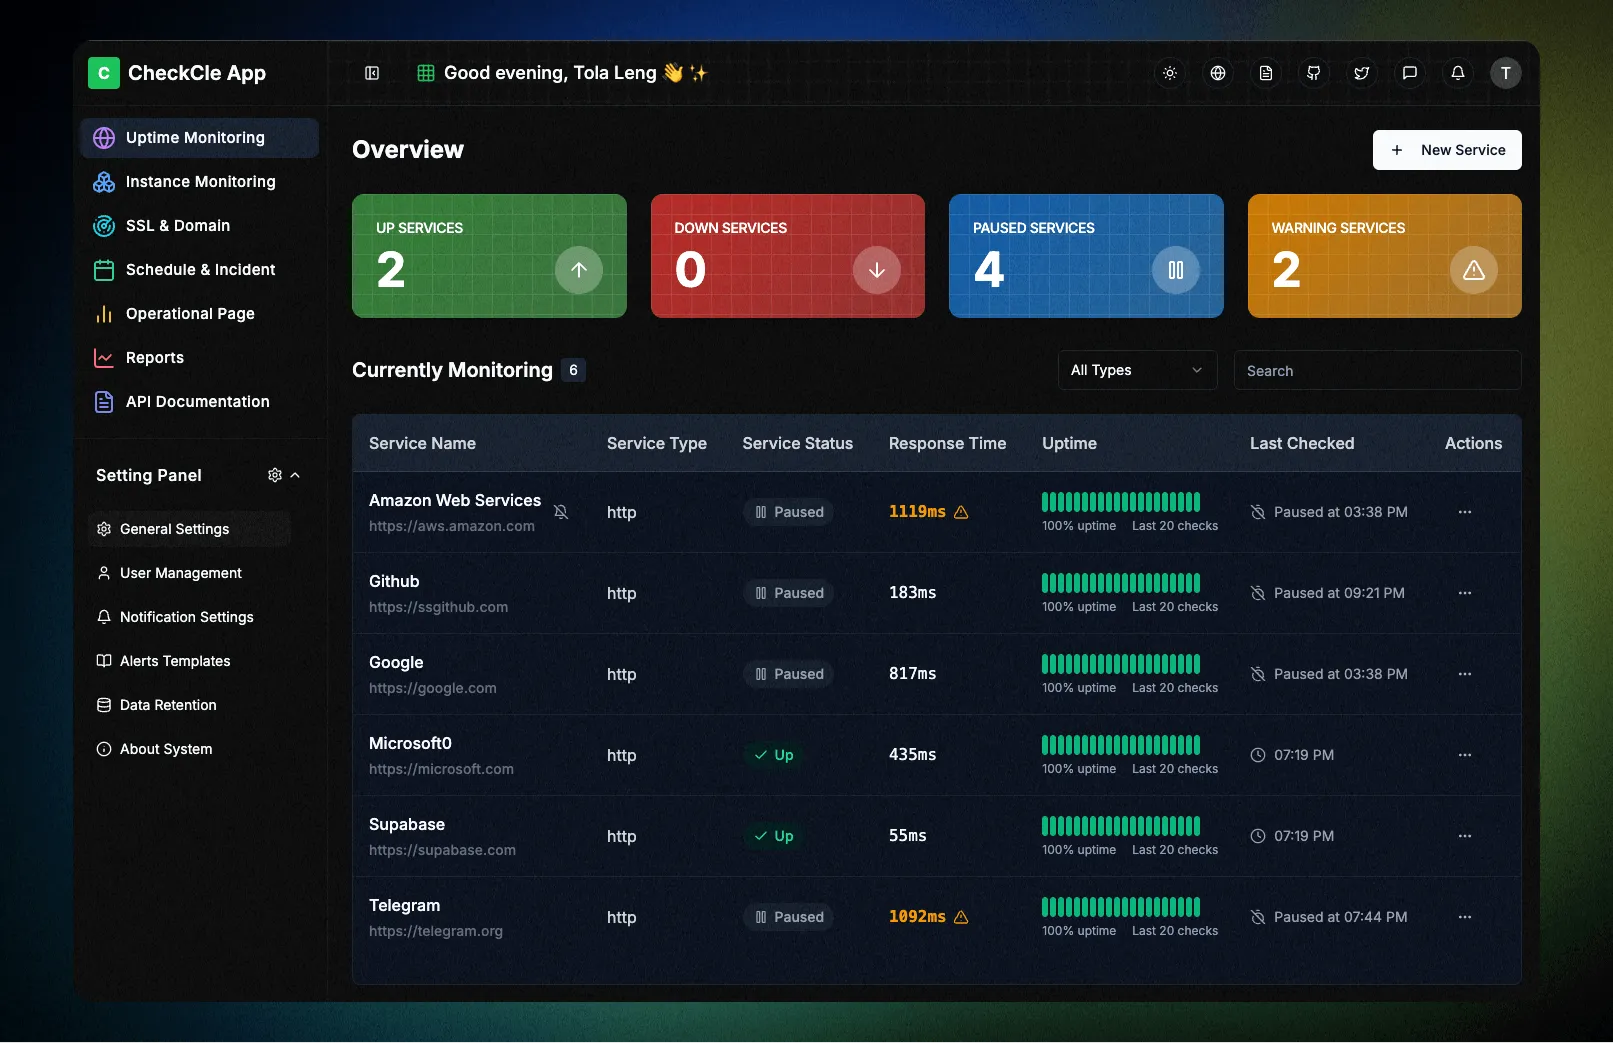Open Schedule & Incident page
1613x1043 pixels.
pyautogui.click(x=199, y=270)
